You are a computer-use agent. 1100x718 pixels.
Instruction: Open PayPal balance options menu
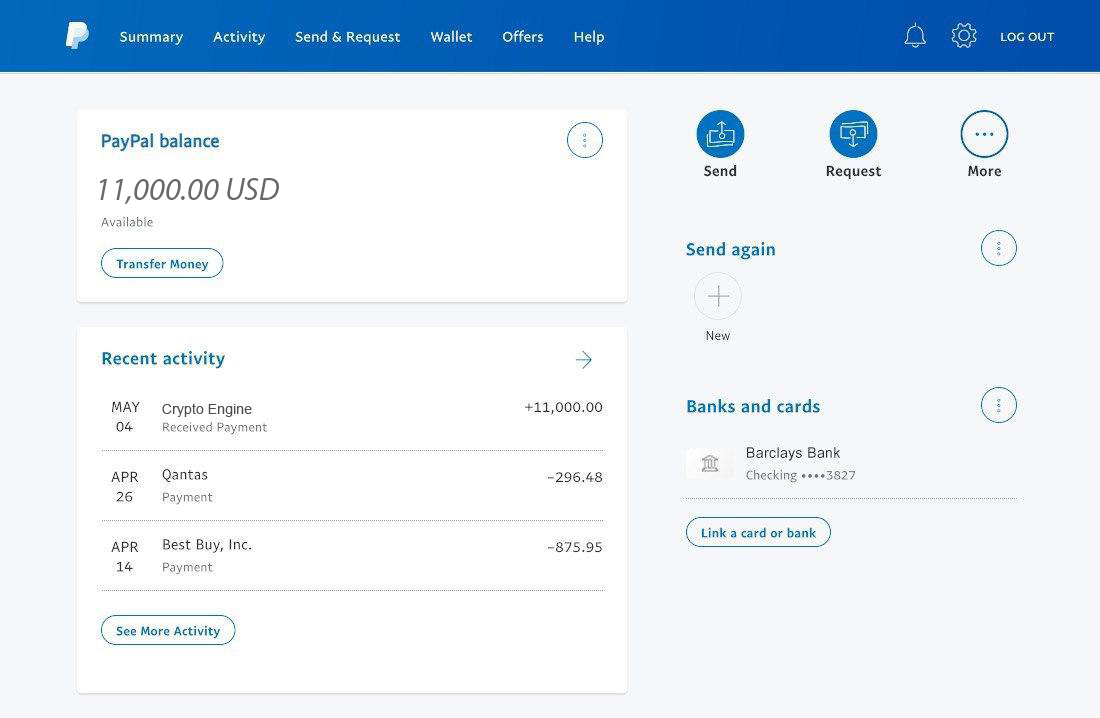tap(584, 140)
